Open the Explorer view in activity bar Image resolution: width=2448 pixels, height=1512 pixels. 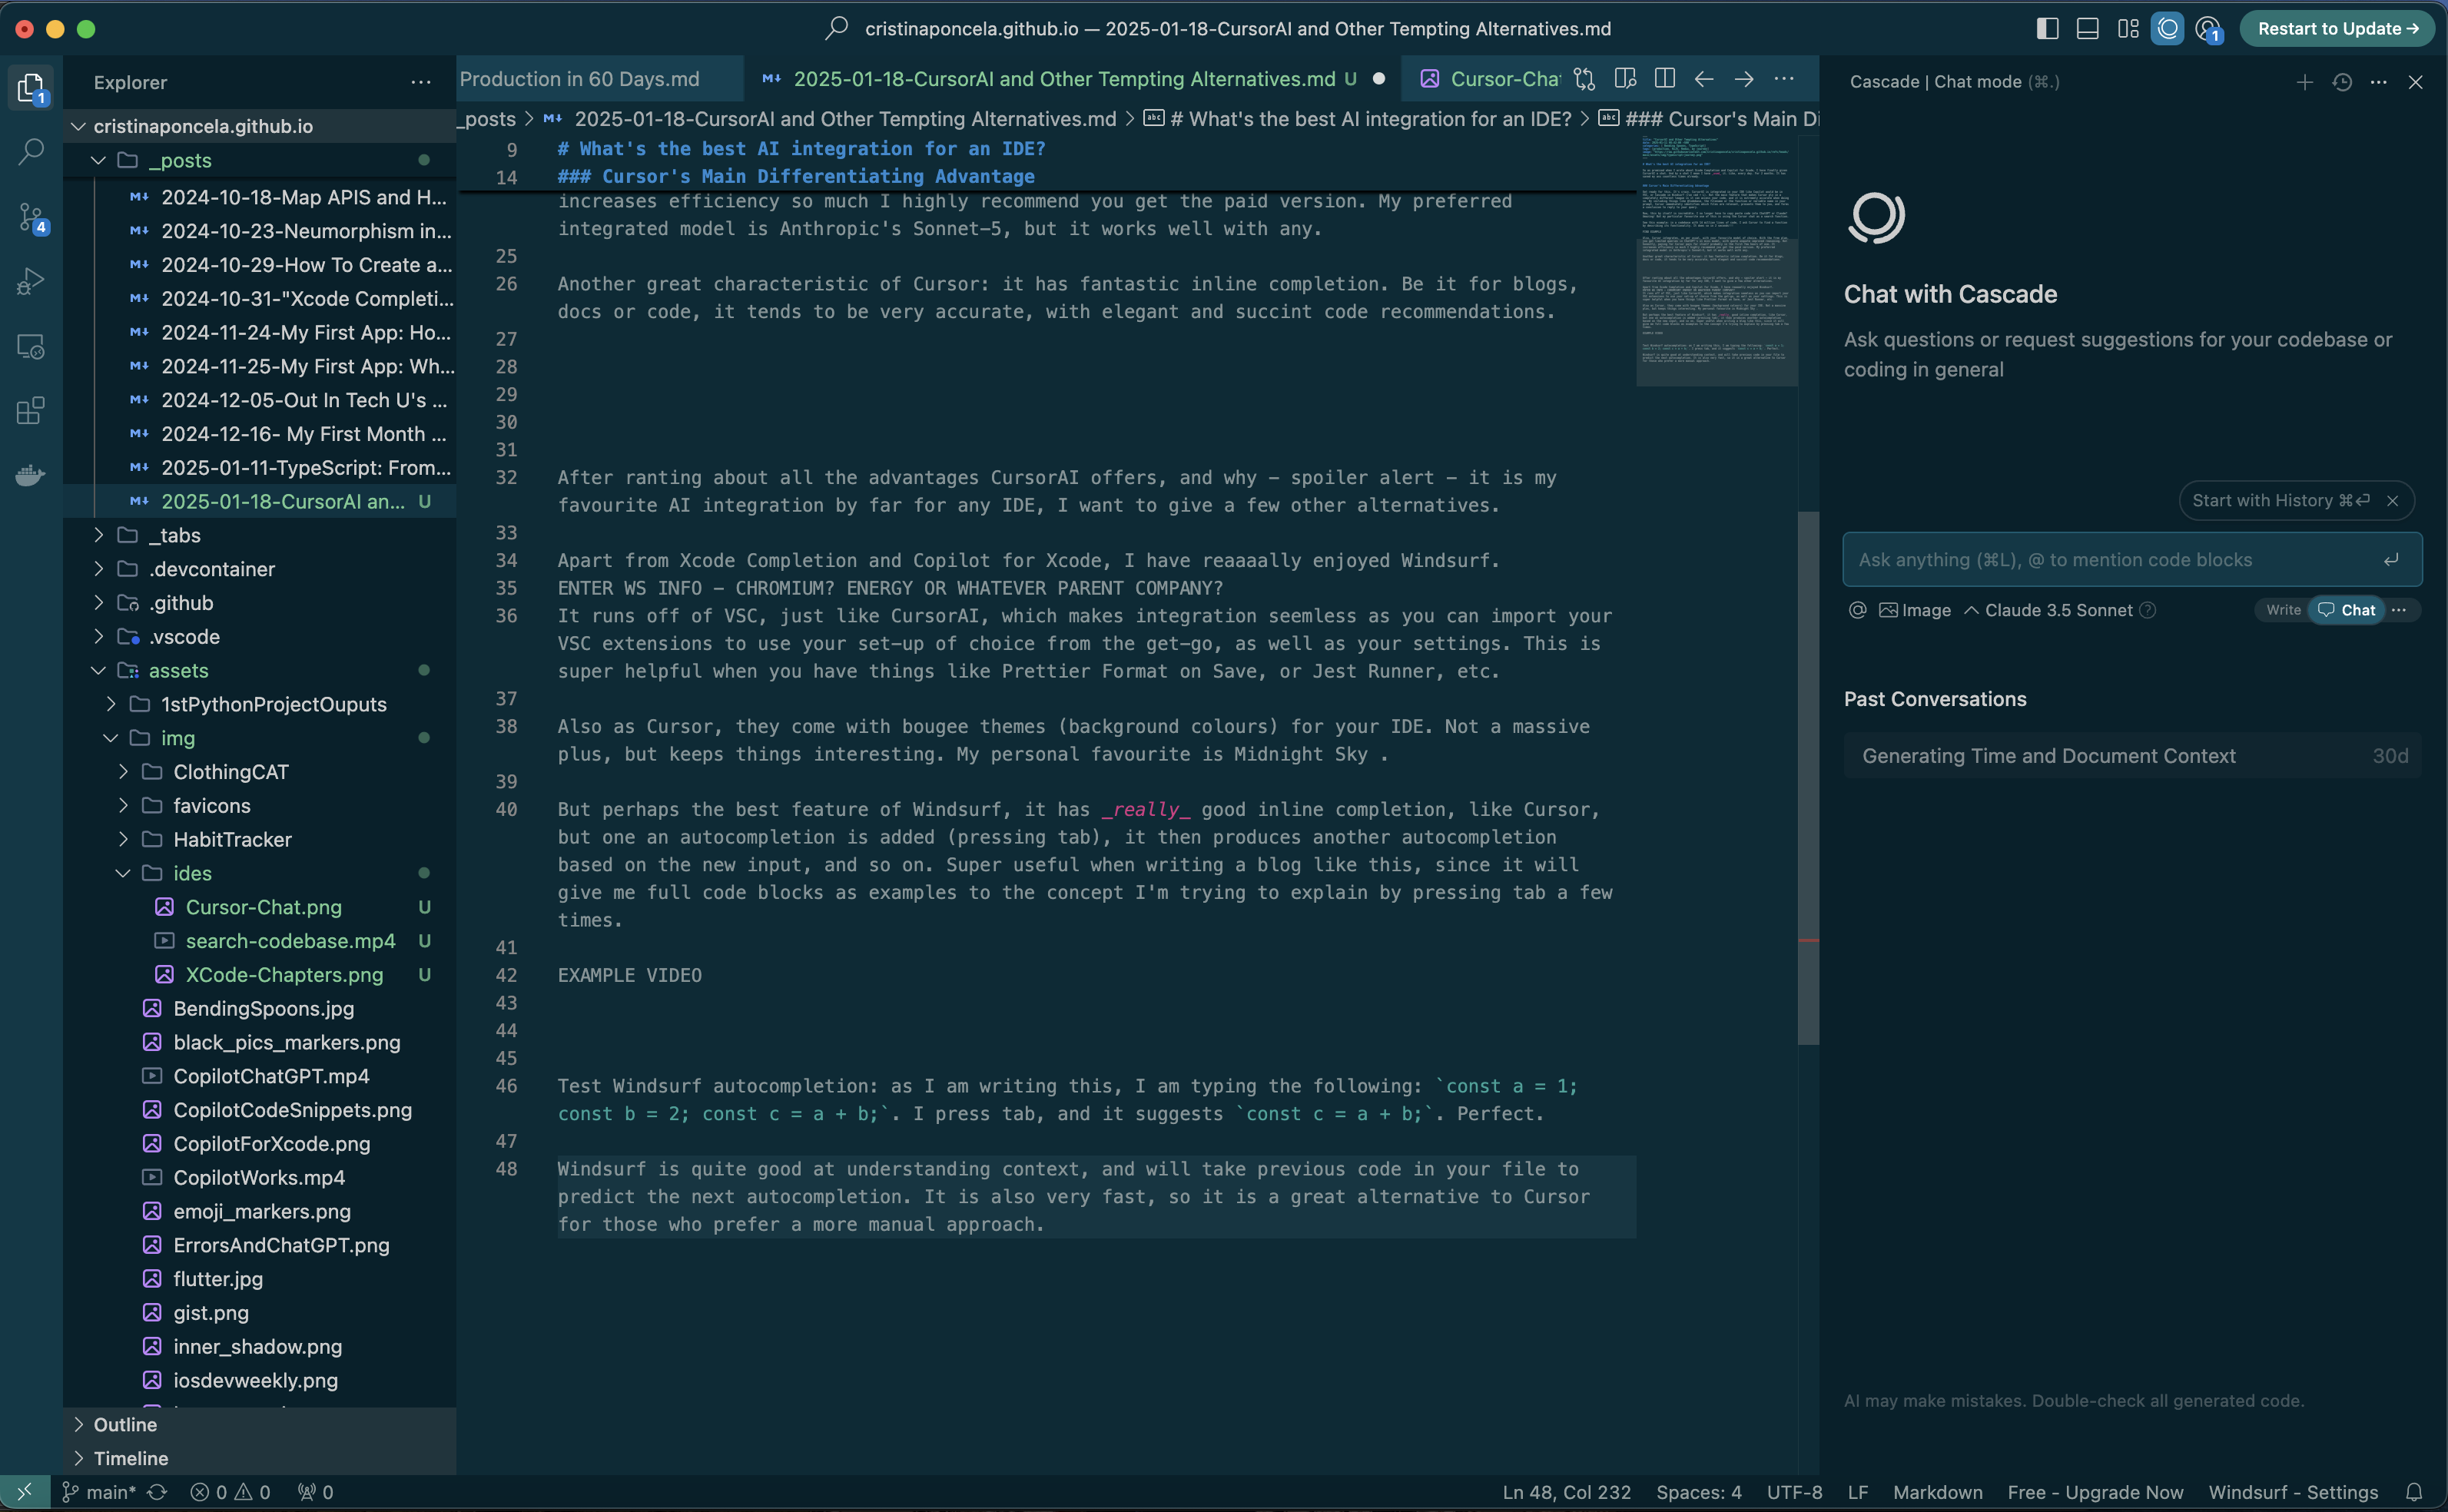[31, 88]
